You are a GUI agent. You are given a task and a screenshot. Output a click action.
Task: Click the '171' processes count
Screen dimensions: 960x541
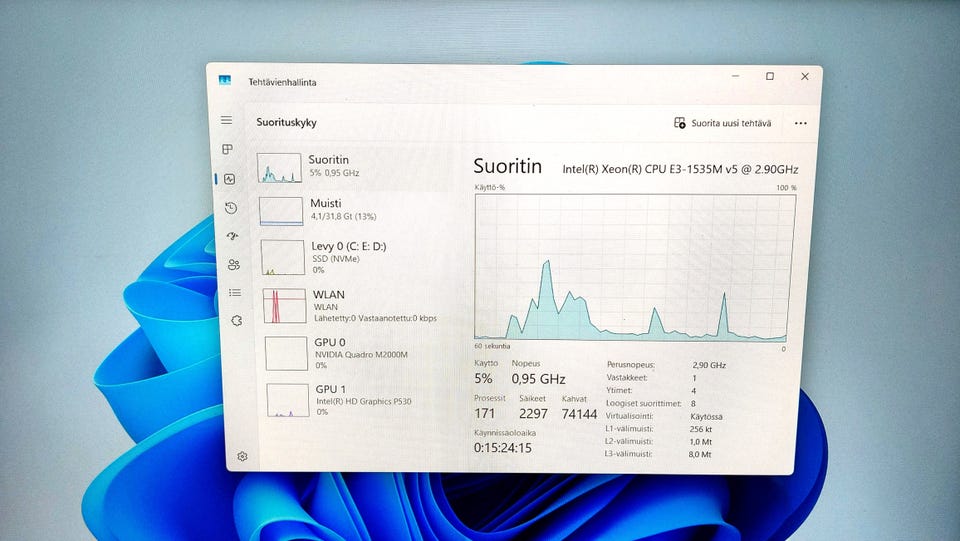(x=484, y=414)
